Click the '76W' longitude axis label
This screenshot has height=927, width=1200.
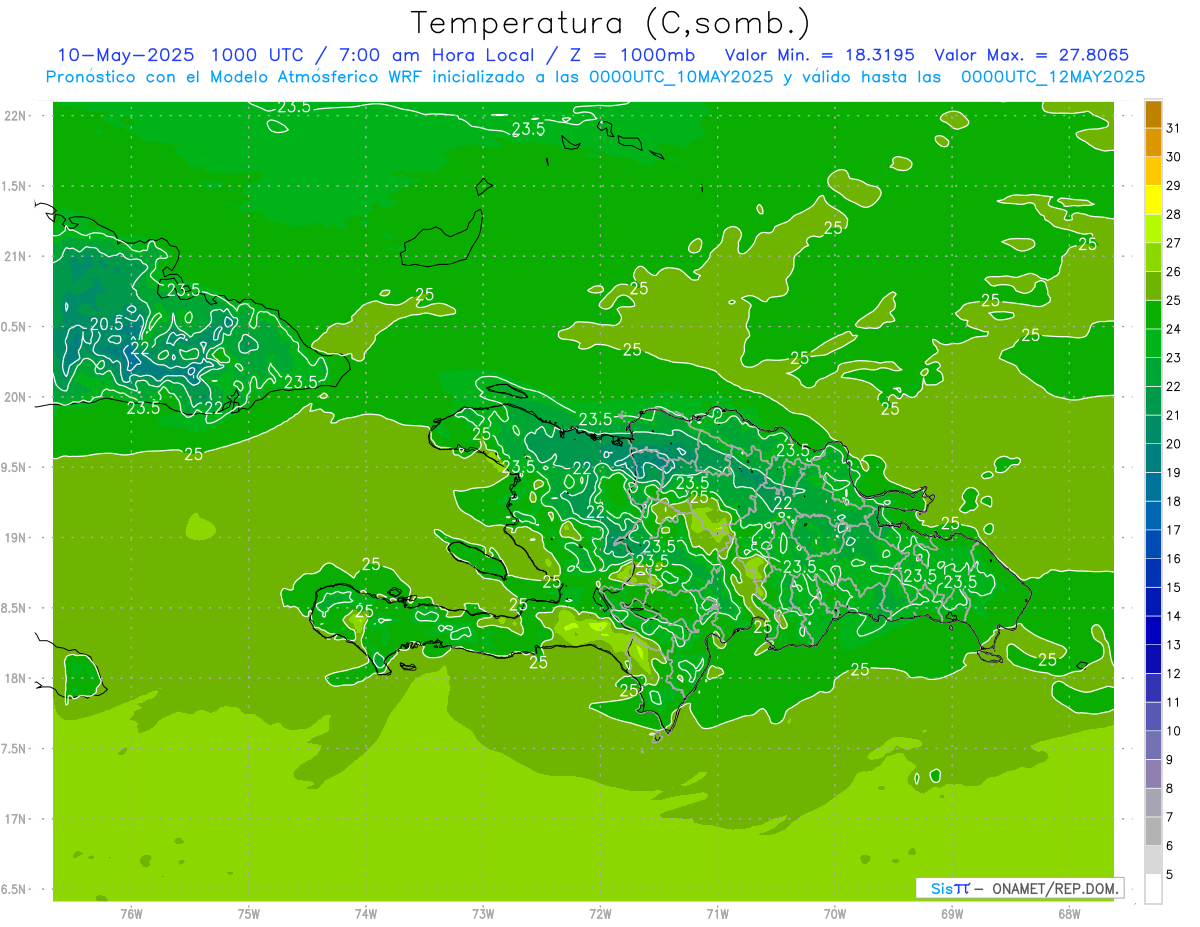[131, 913]
